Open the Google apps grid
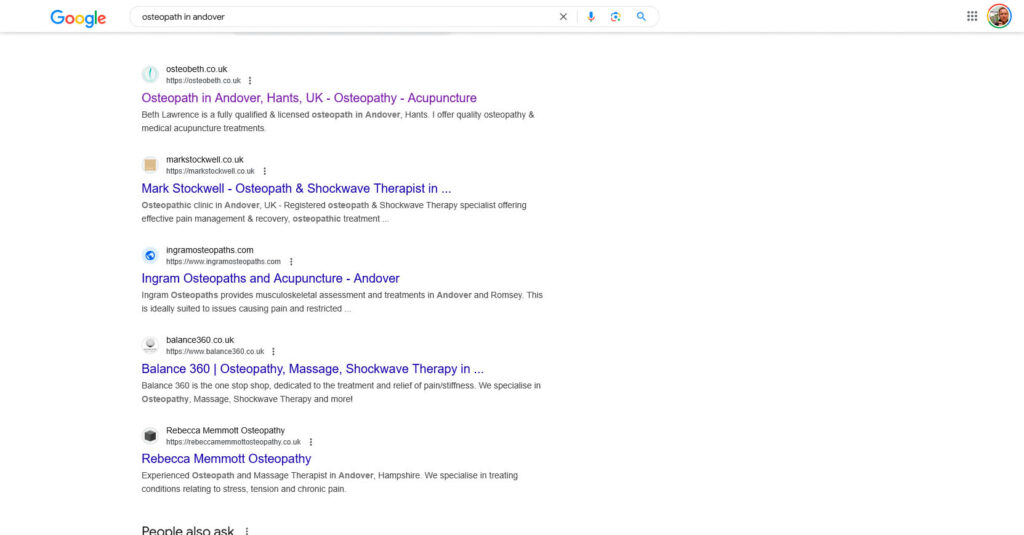 tap(972, 16)
